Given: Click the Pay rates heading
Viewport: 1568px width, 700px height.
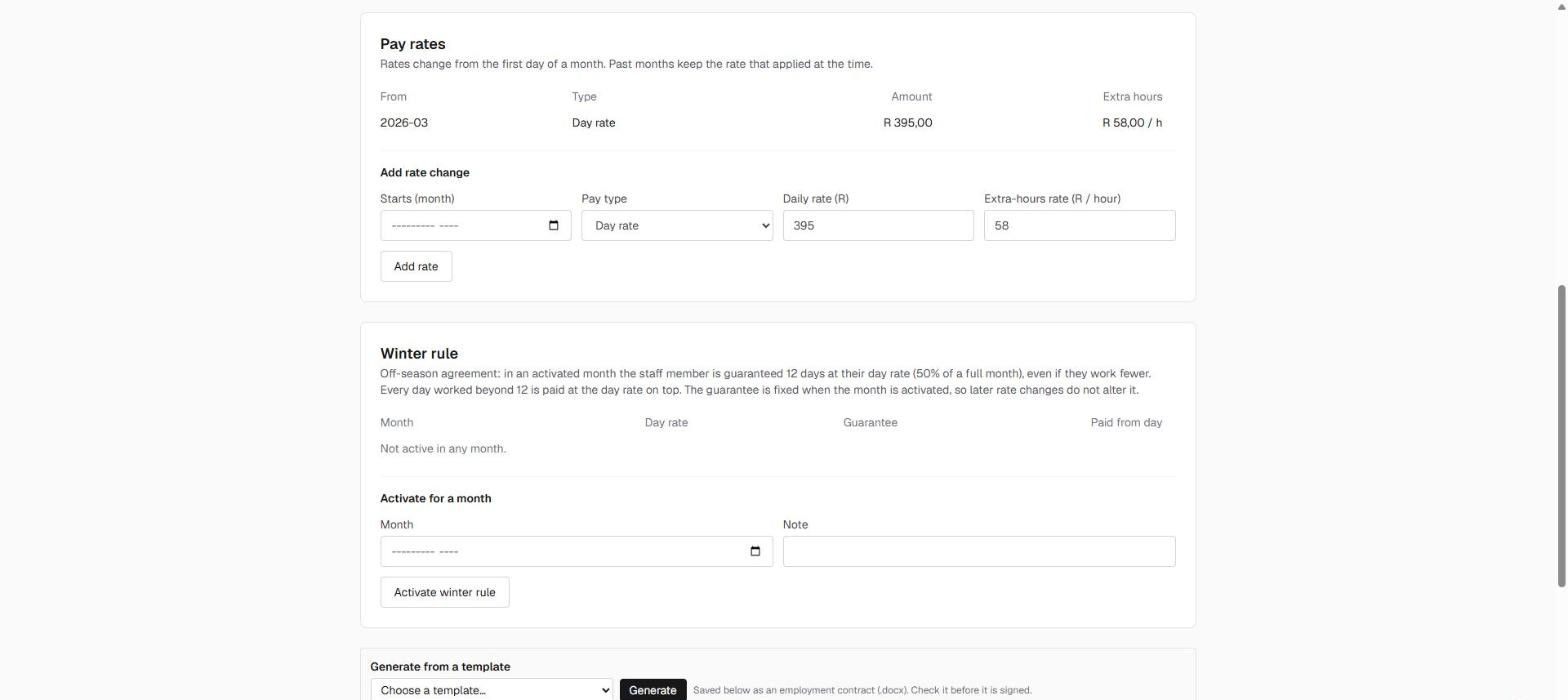Looking at the screenshot, I should (413, 44).
